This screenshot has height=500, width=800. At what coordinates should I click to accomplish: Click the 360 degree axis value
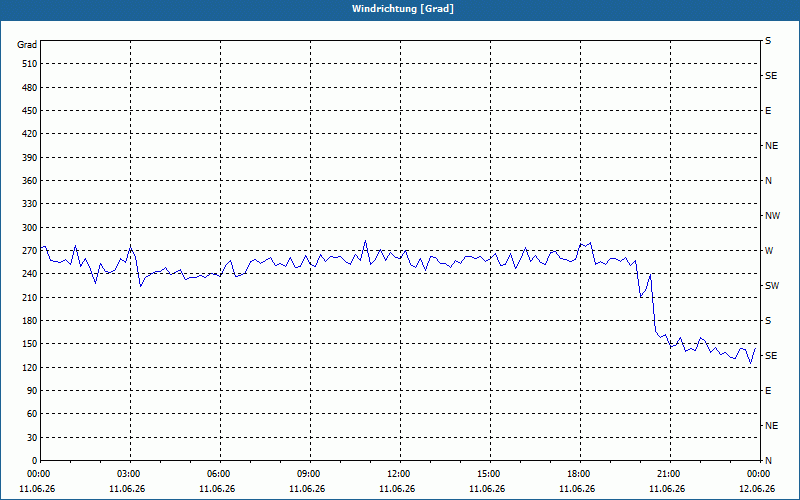pyautogui.click(x=30, y=181)
